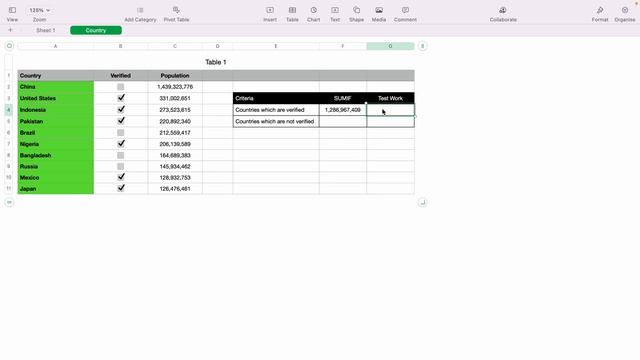Viewport: 640px width, 360px height.
Task: Click the Pivot Table icon
Action: 176,10
